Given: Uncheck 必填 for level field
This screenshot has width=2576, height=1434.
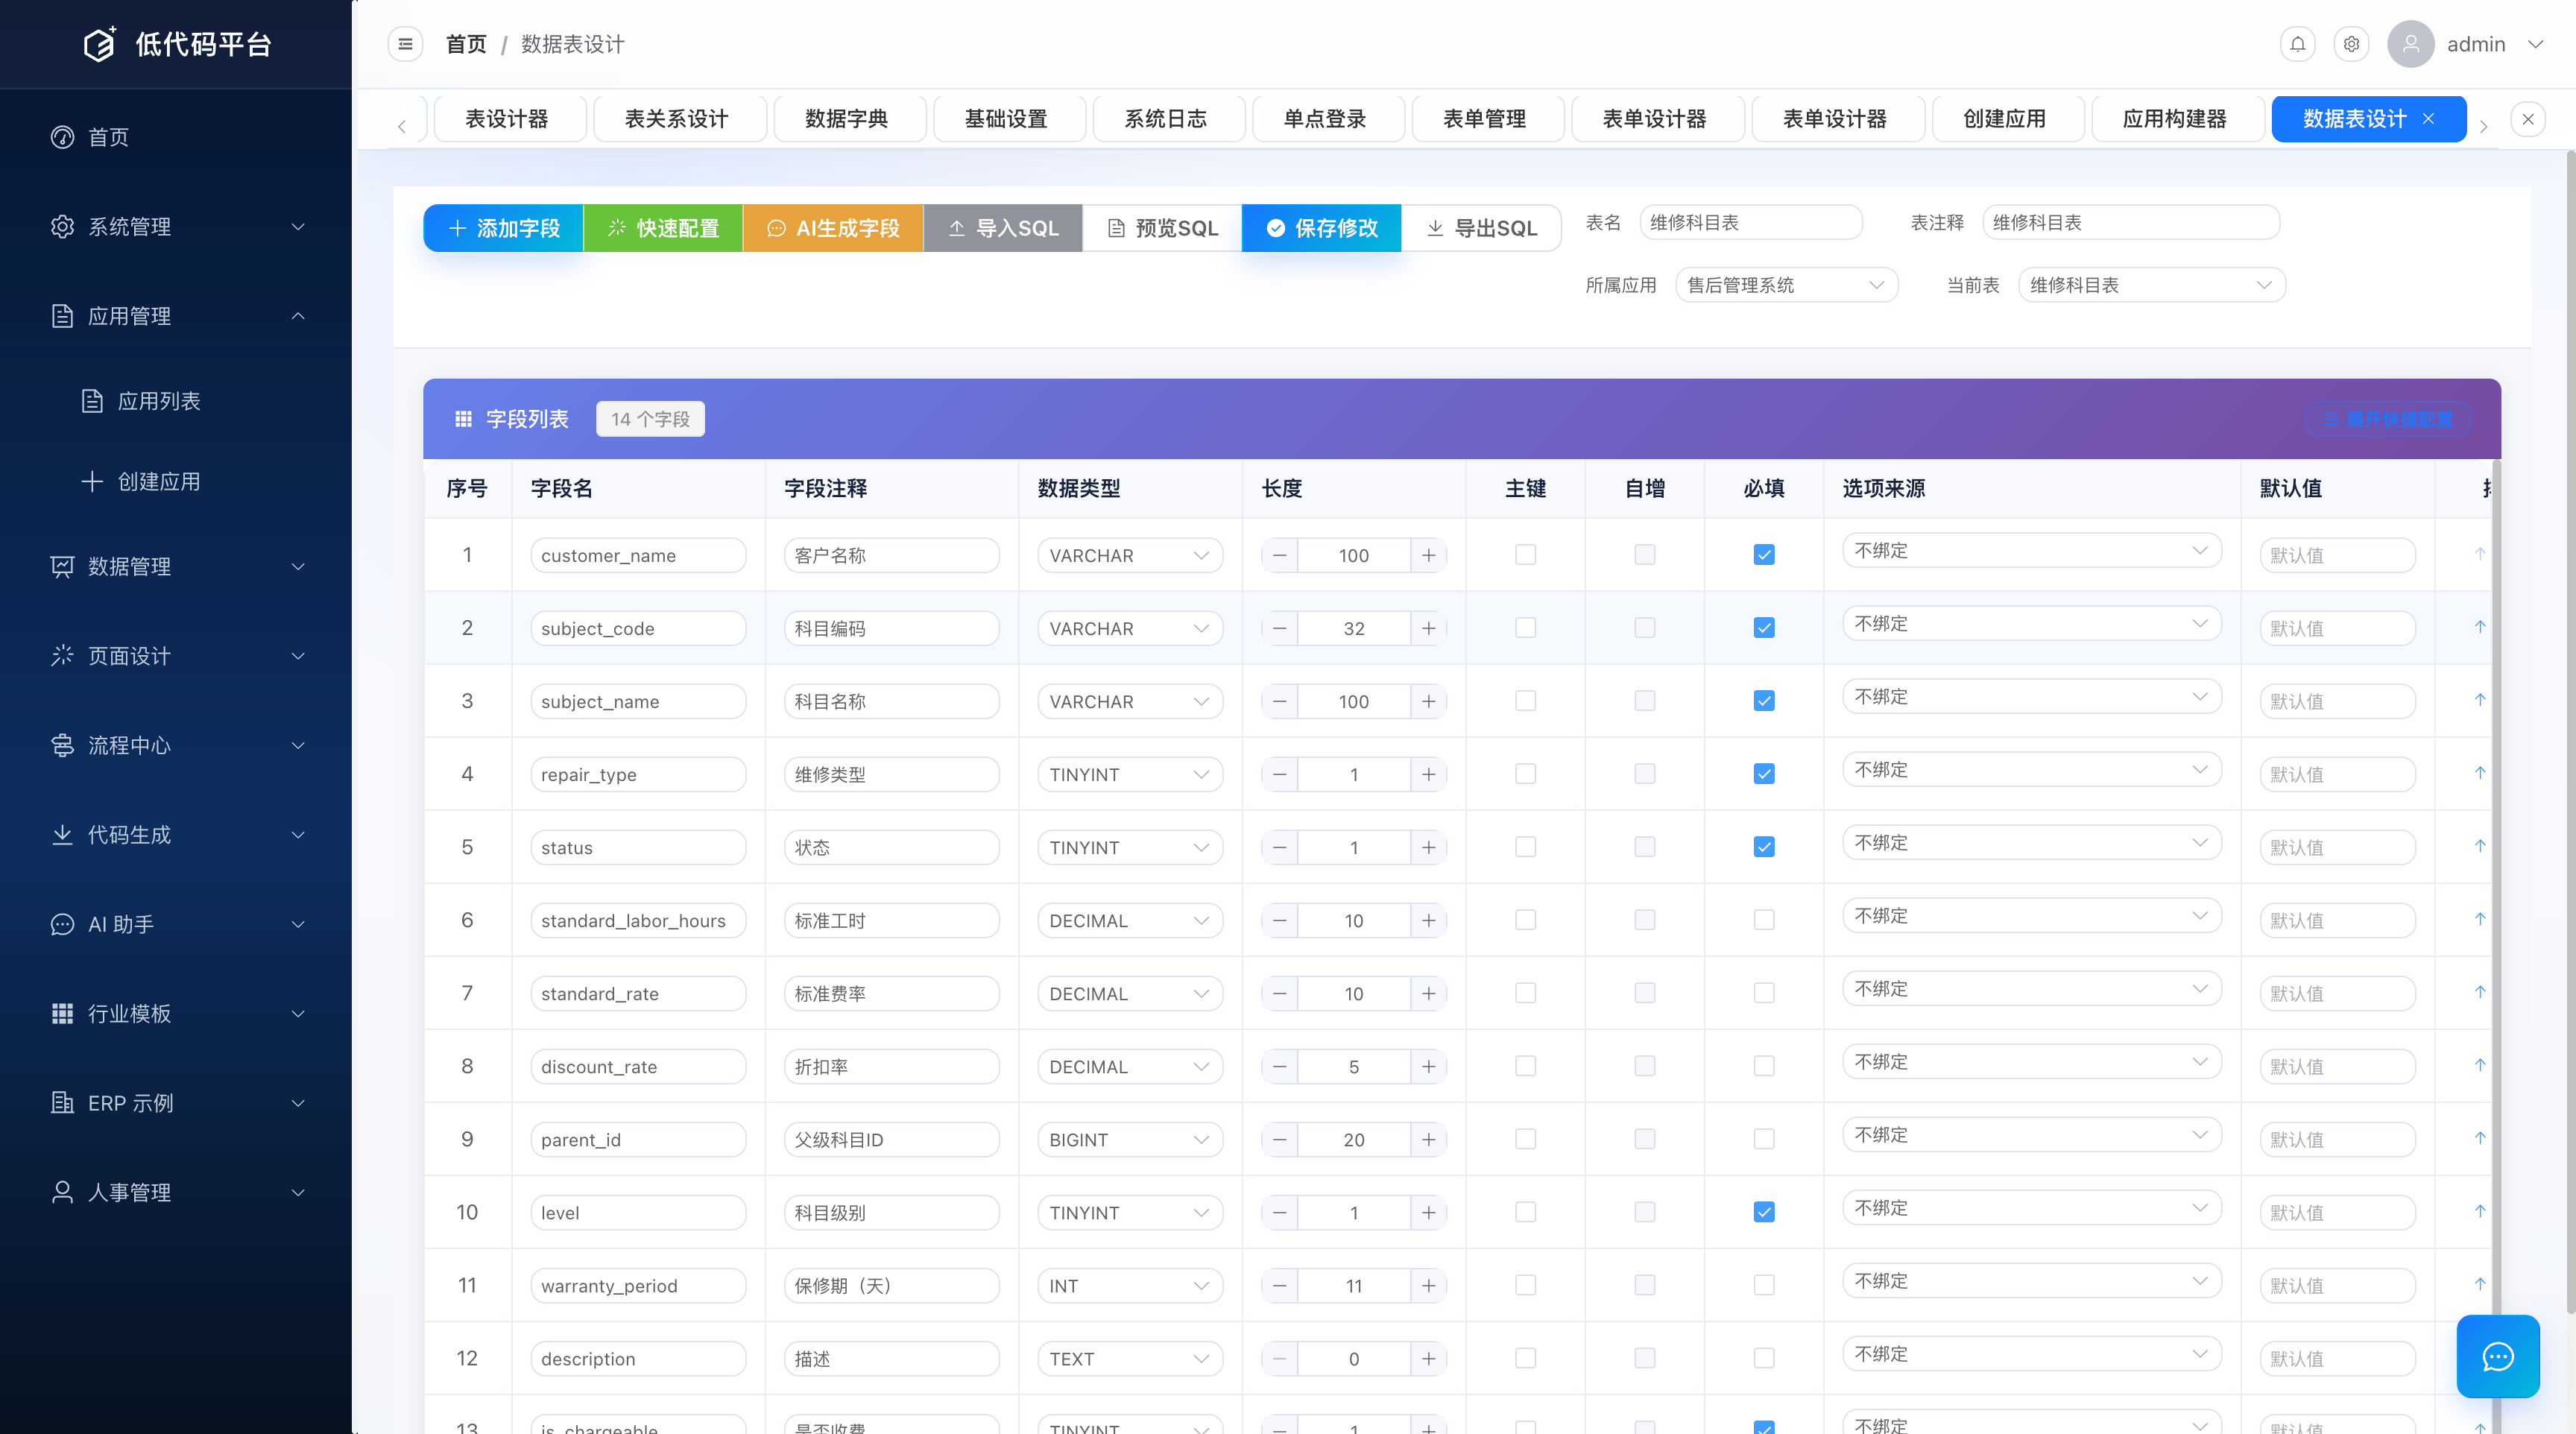Looking at the screenshot, I should tap(1764, 1211).
